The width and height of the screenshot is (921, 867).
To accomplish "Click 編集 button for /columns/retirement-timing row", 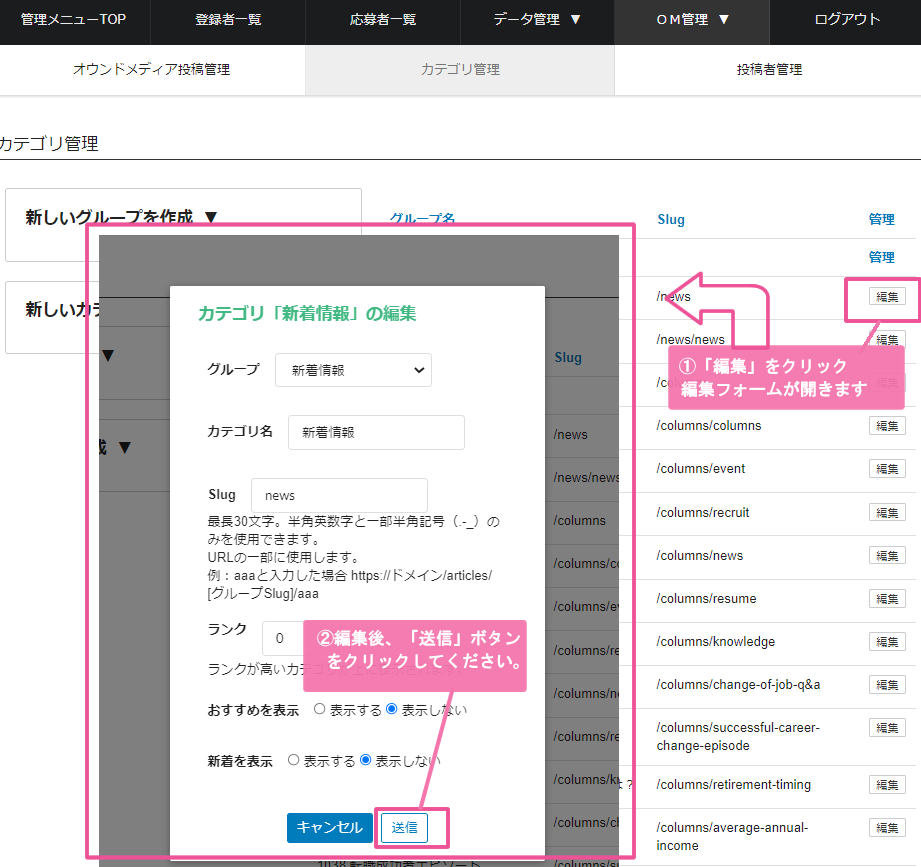I will point(887,785).
